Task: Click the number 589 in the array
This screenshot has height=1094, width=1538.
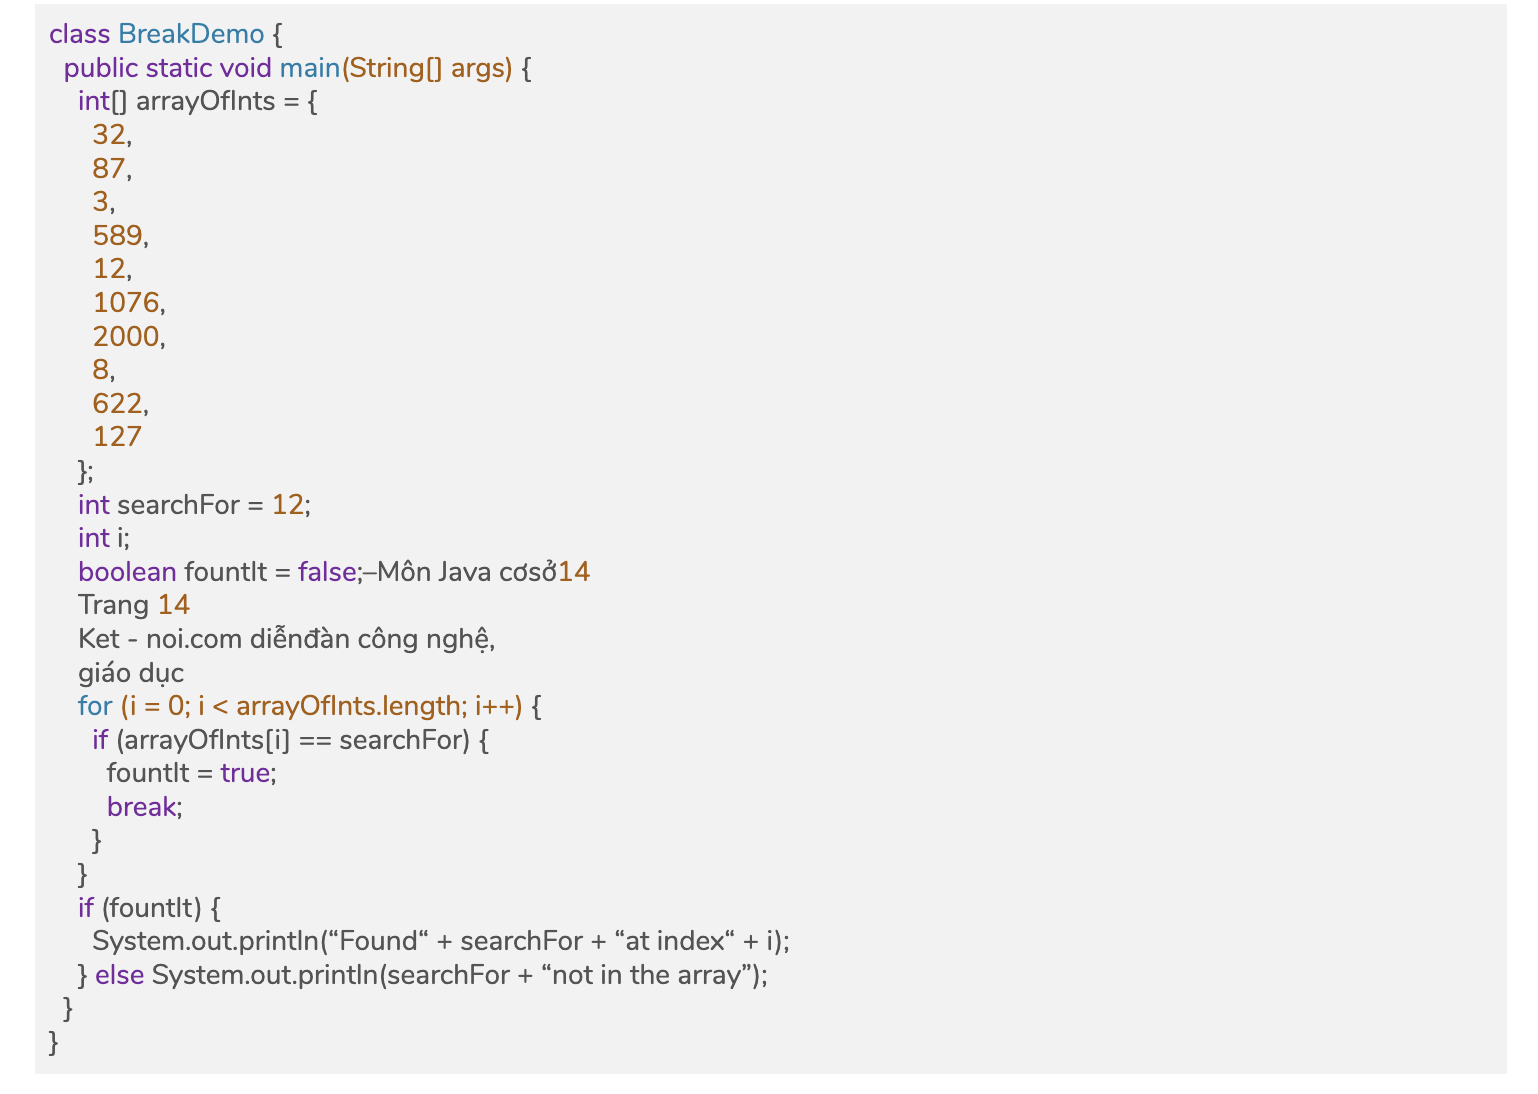Action: pos(118,235)
